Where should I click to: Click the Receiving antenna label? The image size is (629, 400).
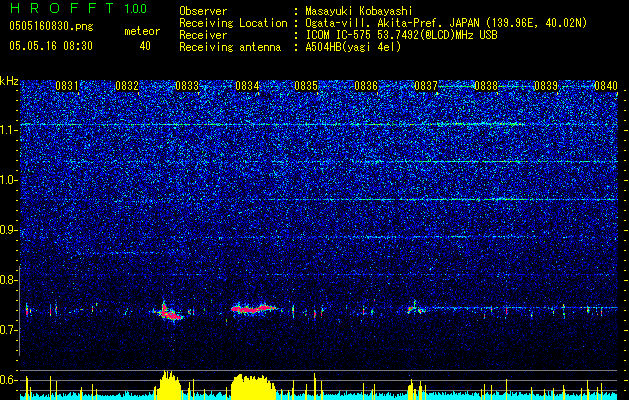230,47
